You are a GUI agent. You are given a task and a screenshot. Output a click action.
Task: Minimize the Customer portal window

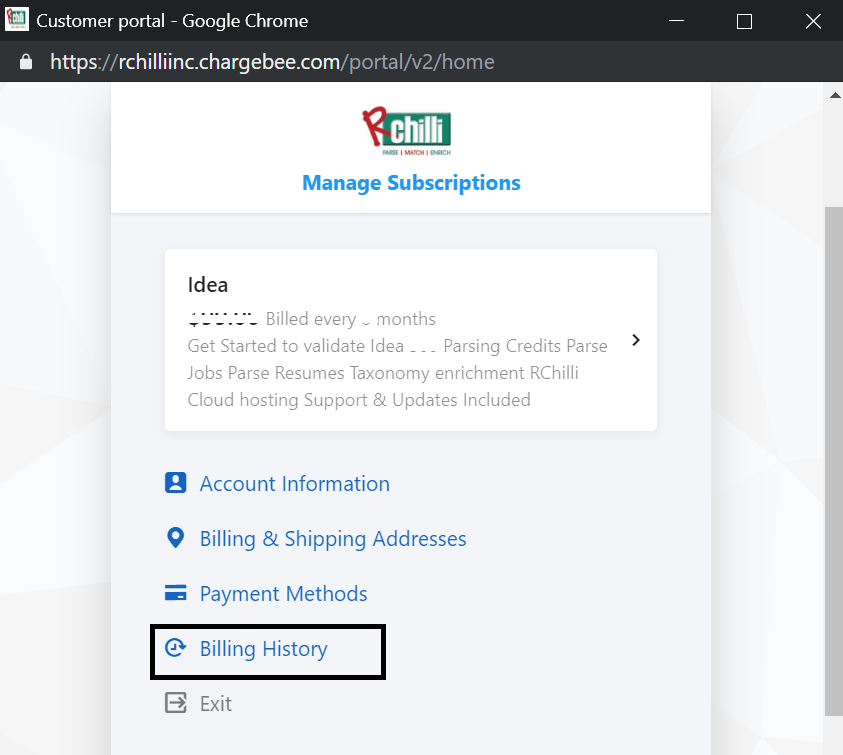pyautogui.click(x=676, y=21)
